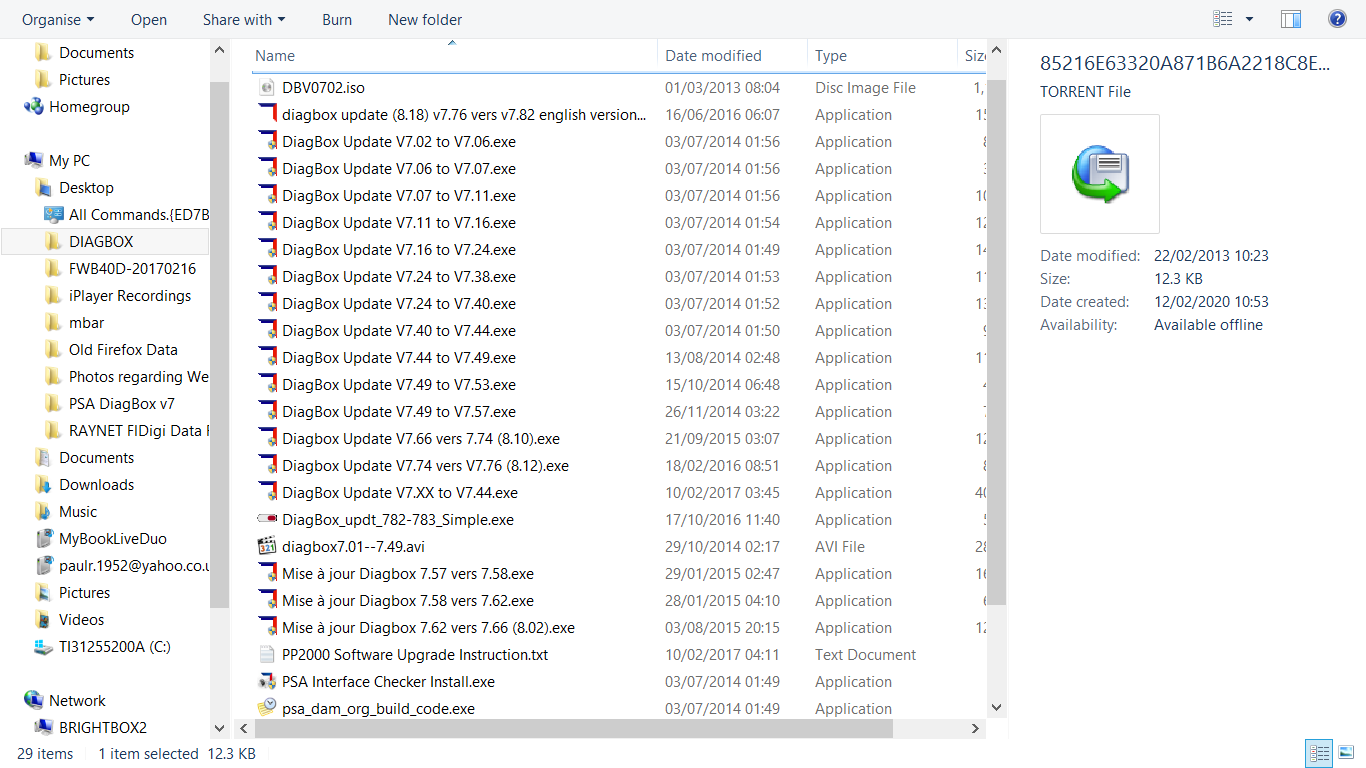Click the change view layout icon in toolbar

click(x=1222, y=19)
